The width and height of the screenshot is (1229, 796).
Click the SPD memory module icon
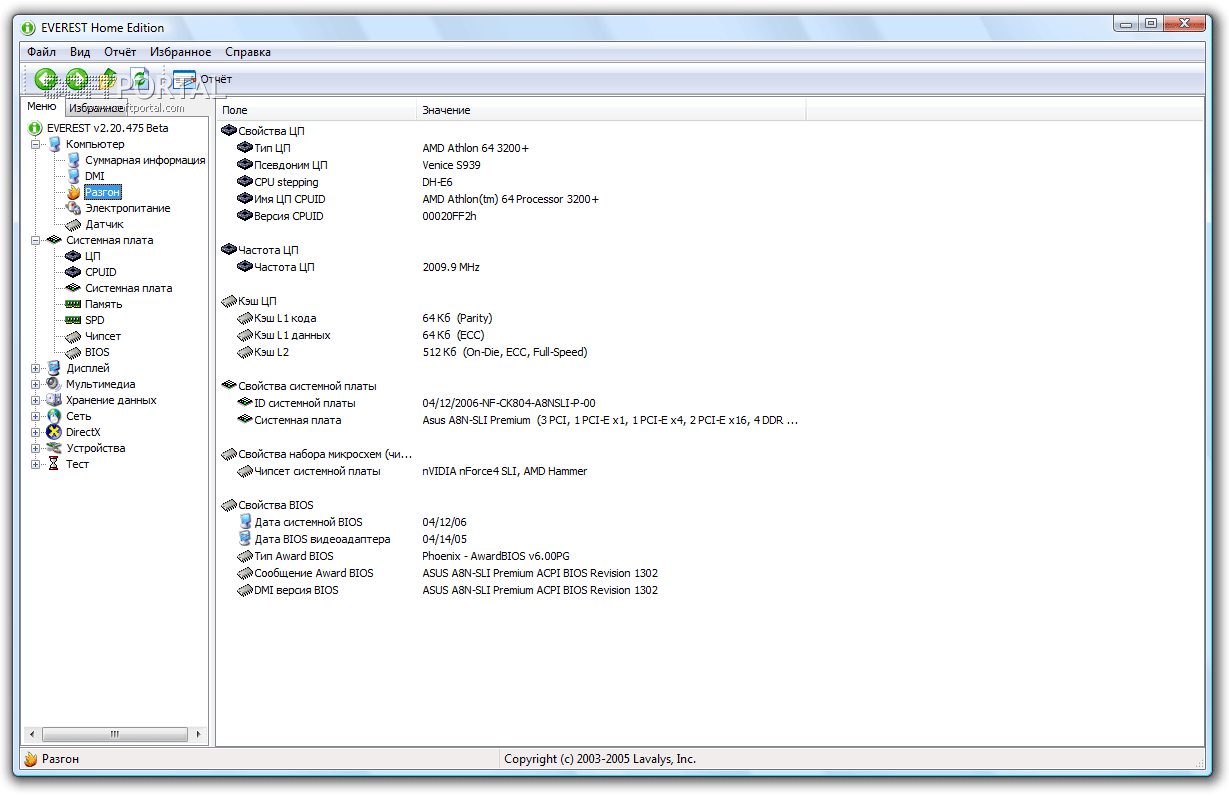(x=73, y=320)
